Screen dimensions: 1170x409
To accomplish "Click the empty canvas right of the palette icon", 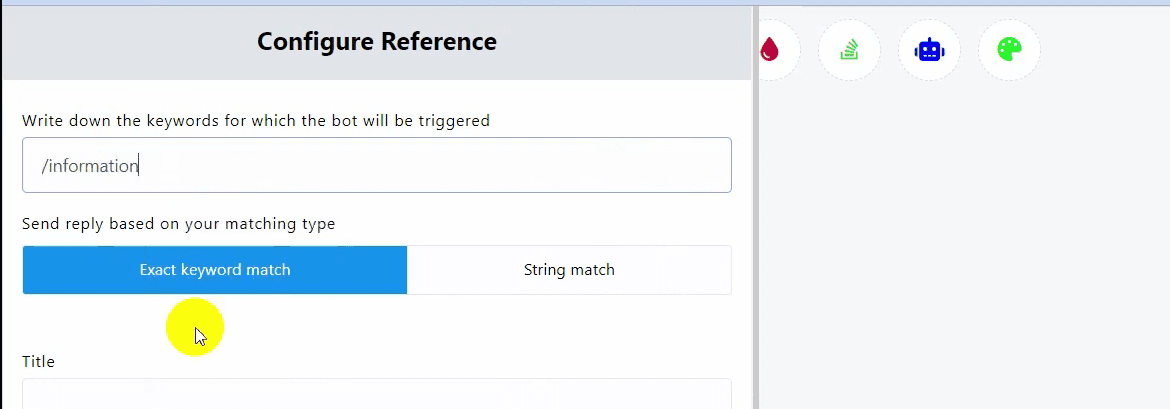I will pyautogui.click(x=1110, y=50).
